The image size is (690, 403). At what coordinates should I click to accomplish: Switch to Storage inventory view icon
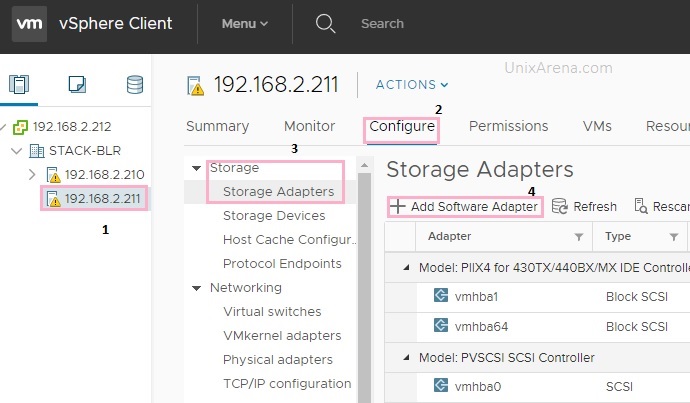[135, 84]
